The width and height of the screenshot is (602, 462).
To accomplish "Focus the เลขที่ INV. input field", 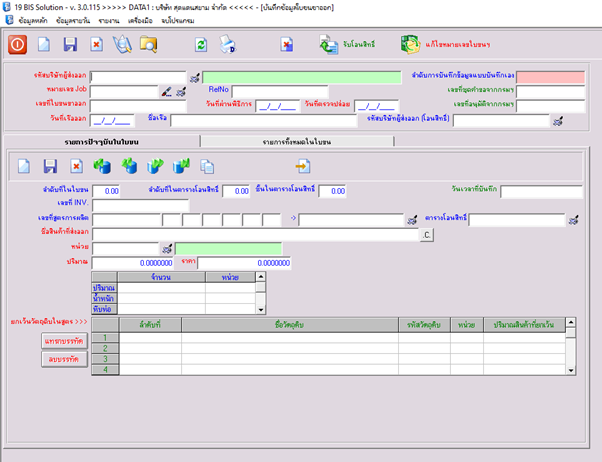I will (x=141, y=205).
